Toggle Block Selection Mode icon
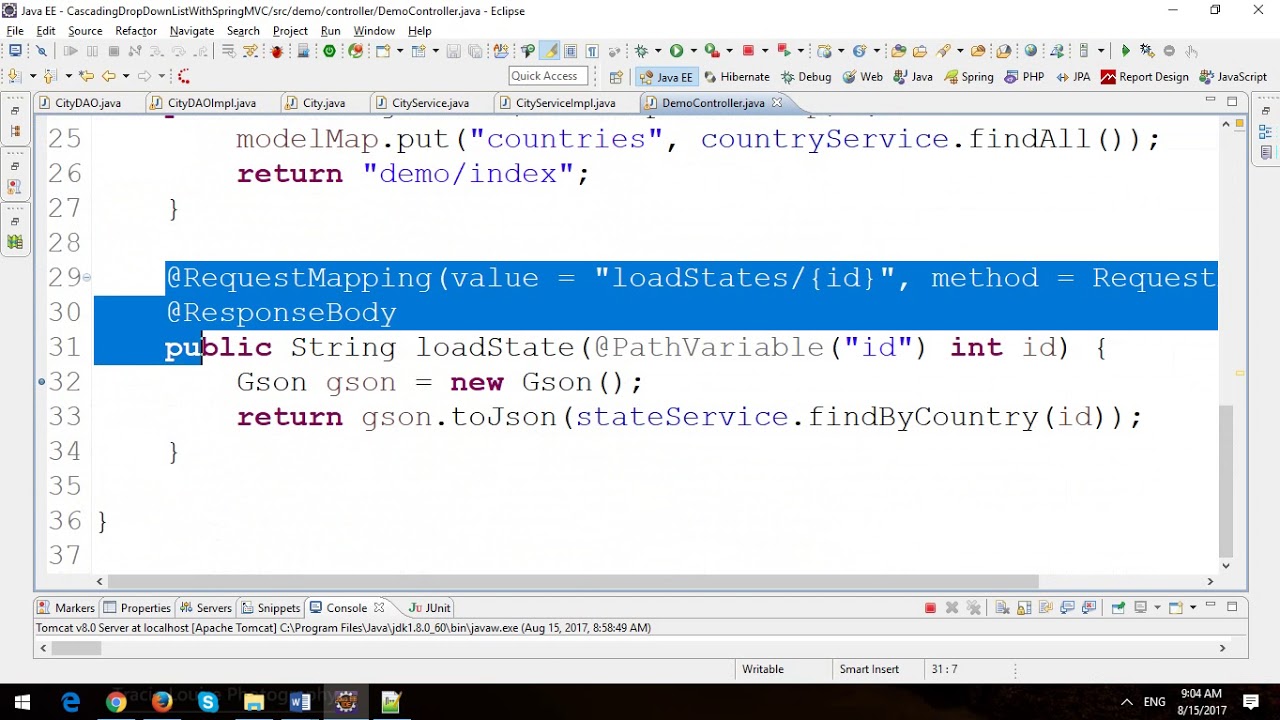The width and height of the screenshot is (1280, 720). (x=571, y=51)
